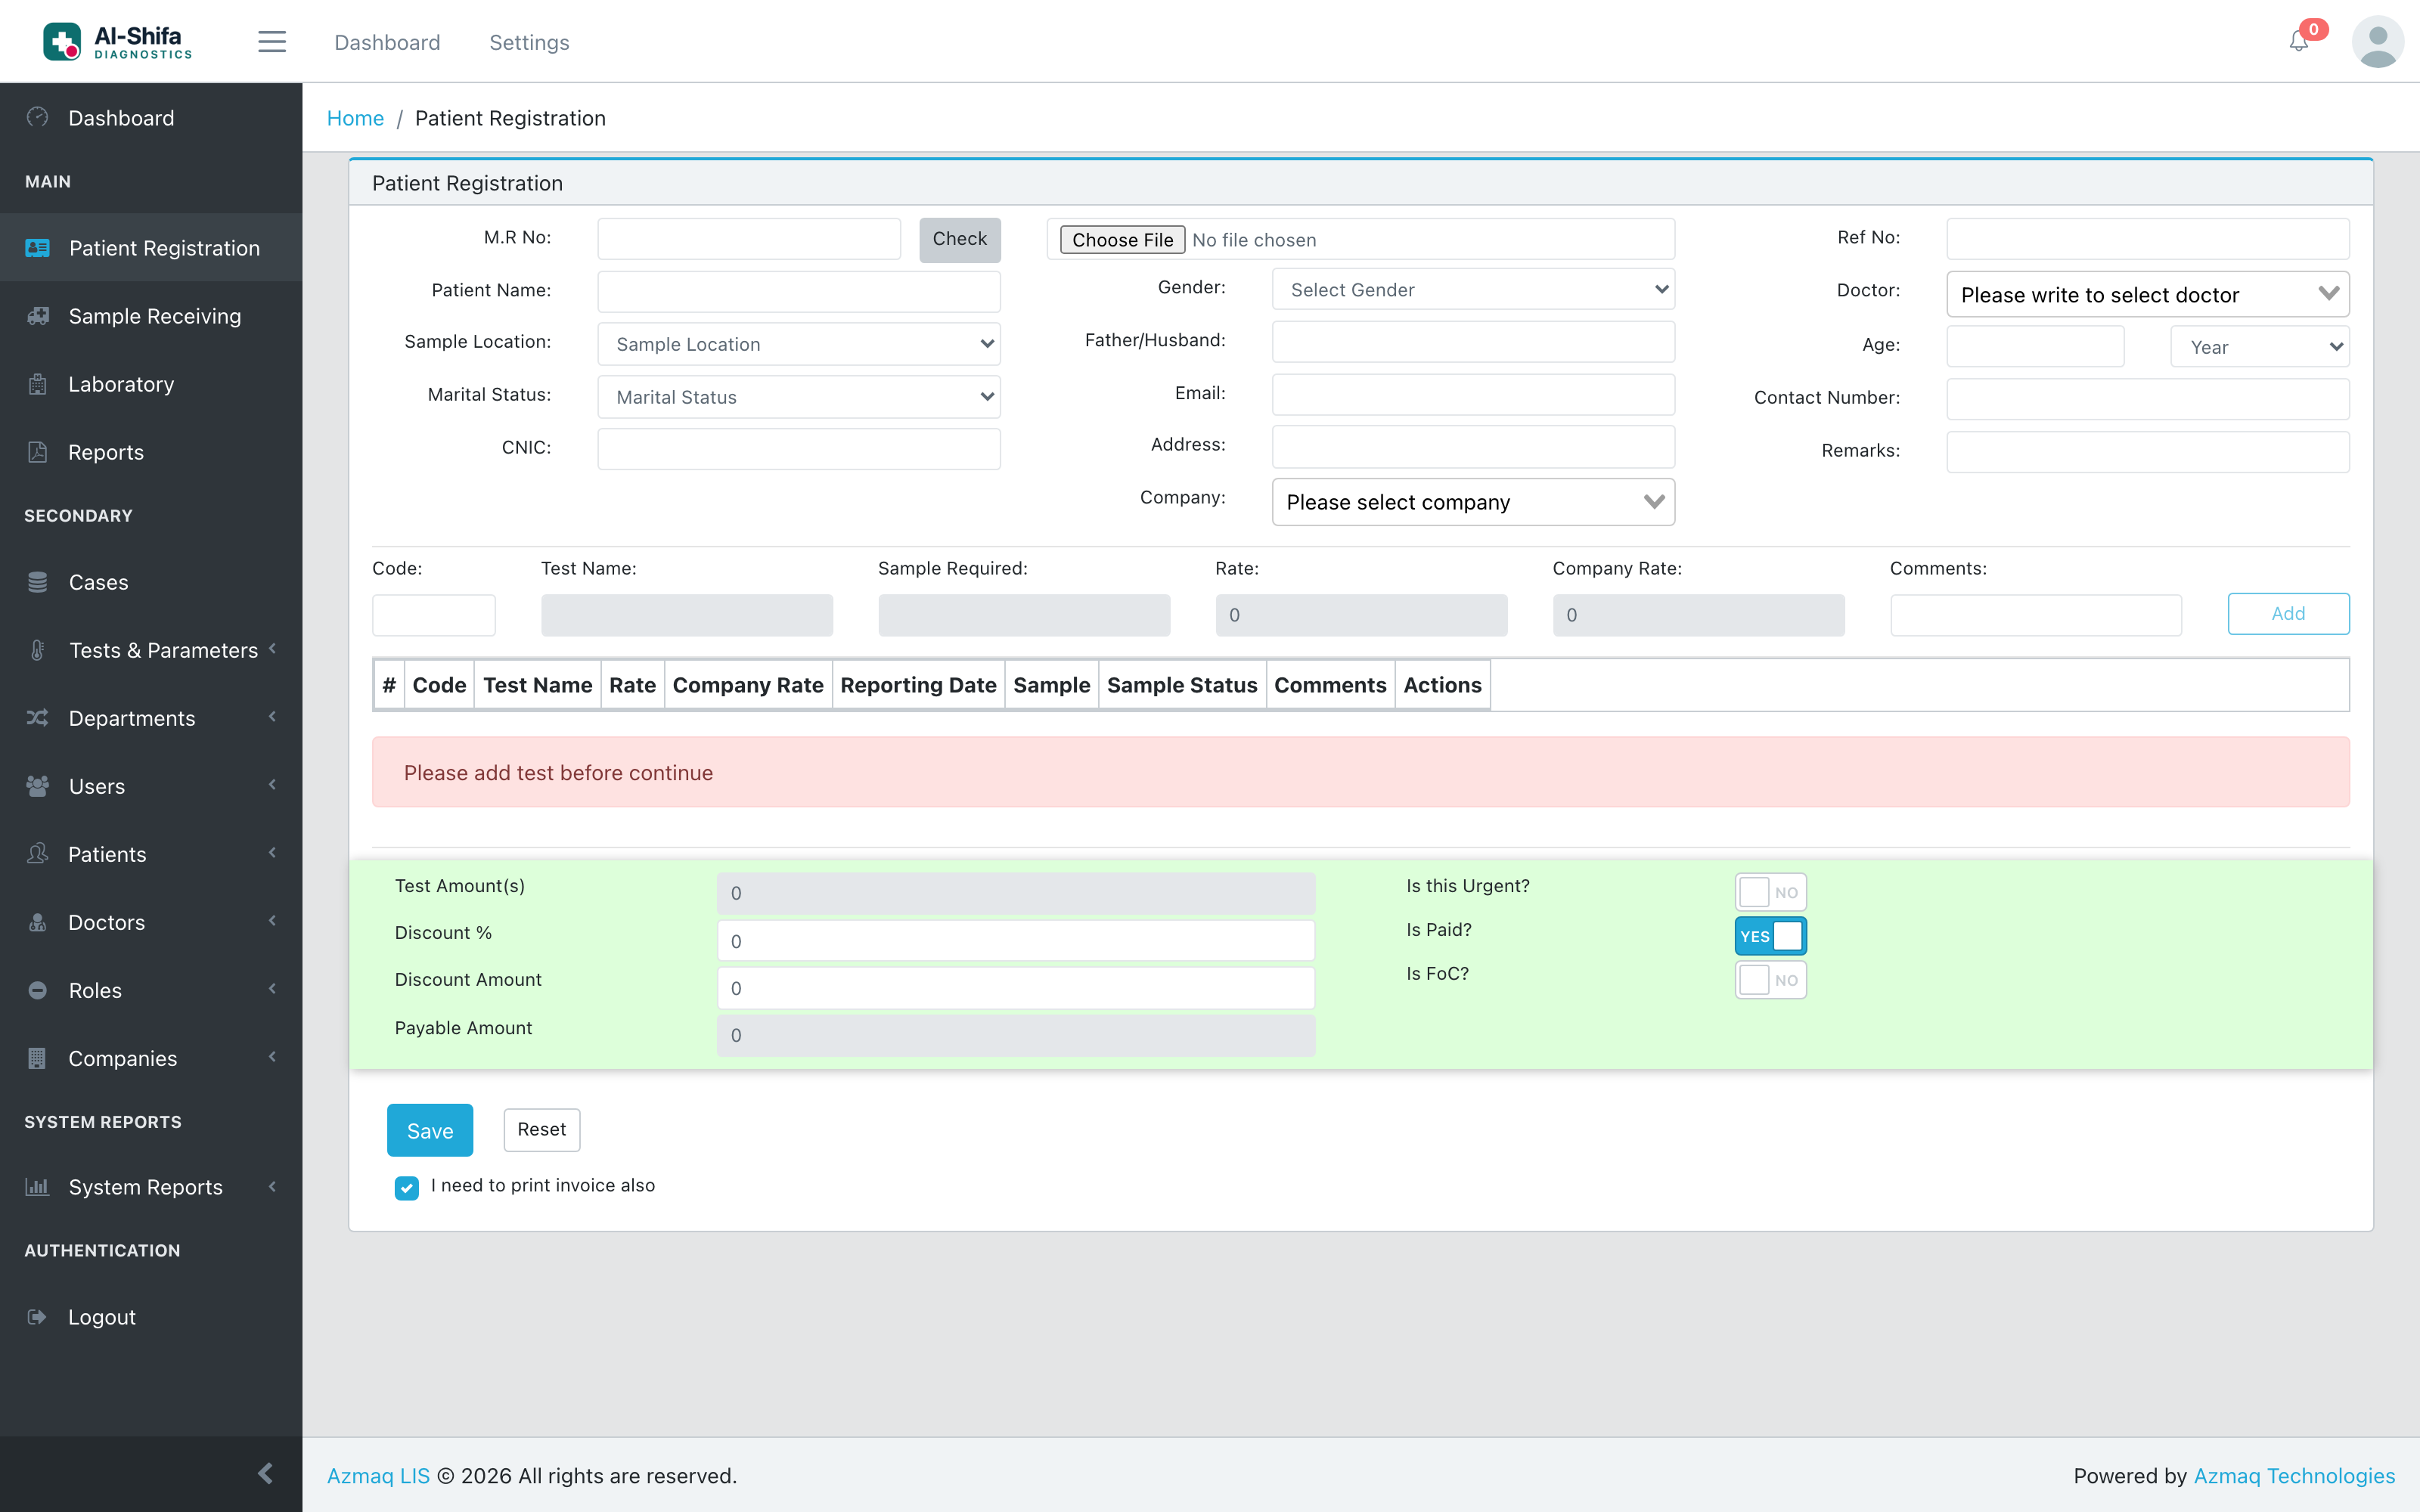Follow the Home breadcrumb link
The height and width of the screenshot is (1512, 2420).
355,118
